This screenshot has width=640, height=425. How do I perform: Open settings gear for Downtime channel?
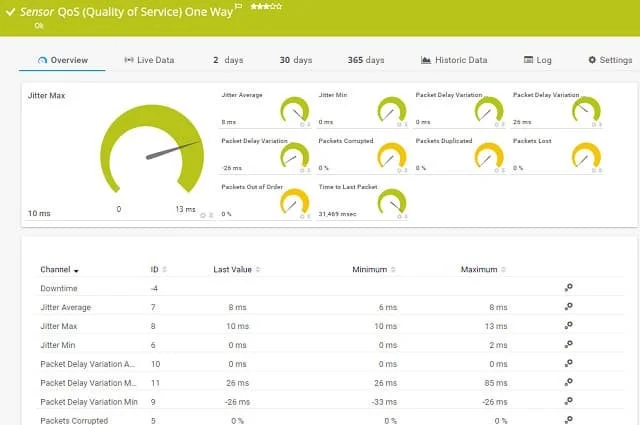568,288
